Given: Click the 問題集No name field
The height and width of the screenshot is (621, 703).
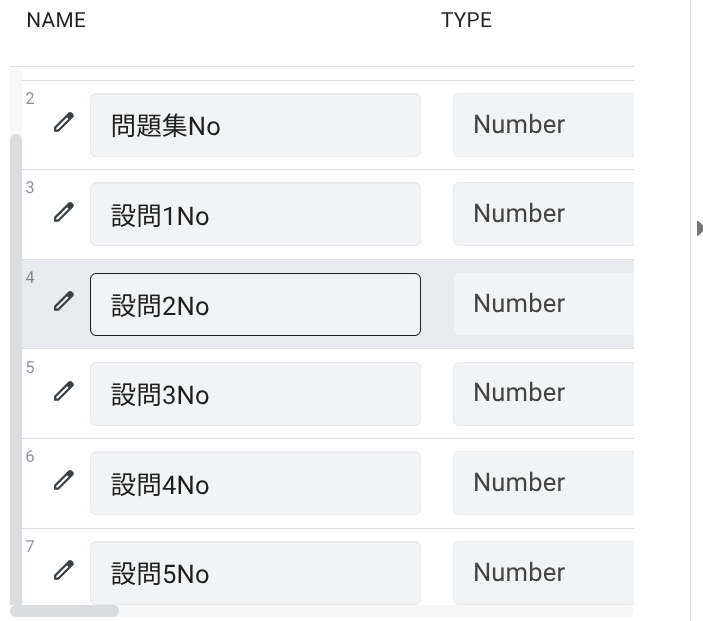Looking at the screenshot, I should pyautogui.click(x=255, y=125).
